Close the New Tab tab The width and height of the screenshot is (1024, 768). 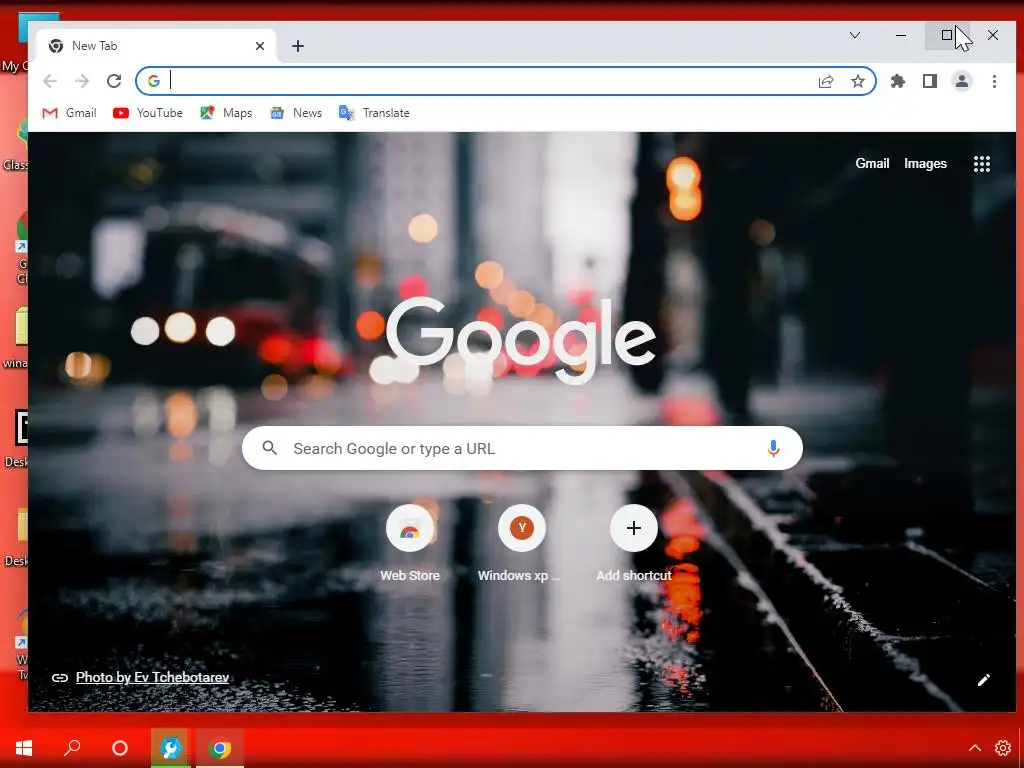click(260, 46)
